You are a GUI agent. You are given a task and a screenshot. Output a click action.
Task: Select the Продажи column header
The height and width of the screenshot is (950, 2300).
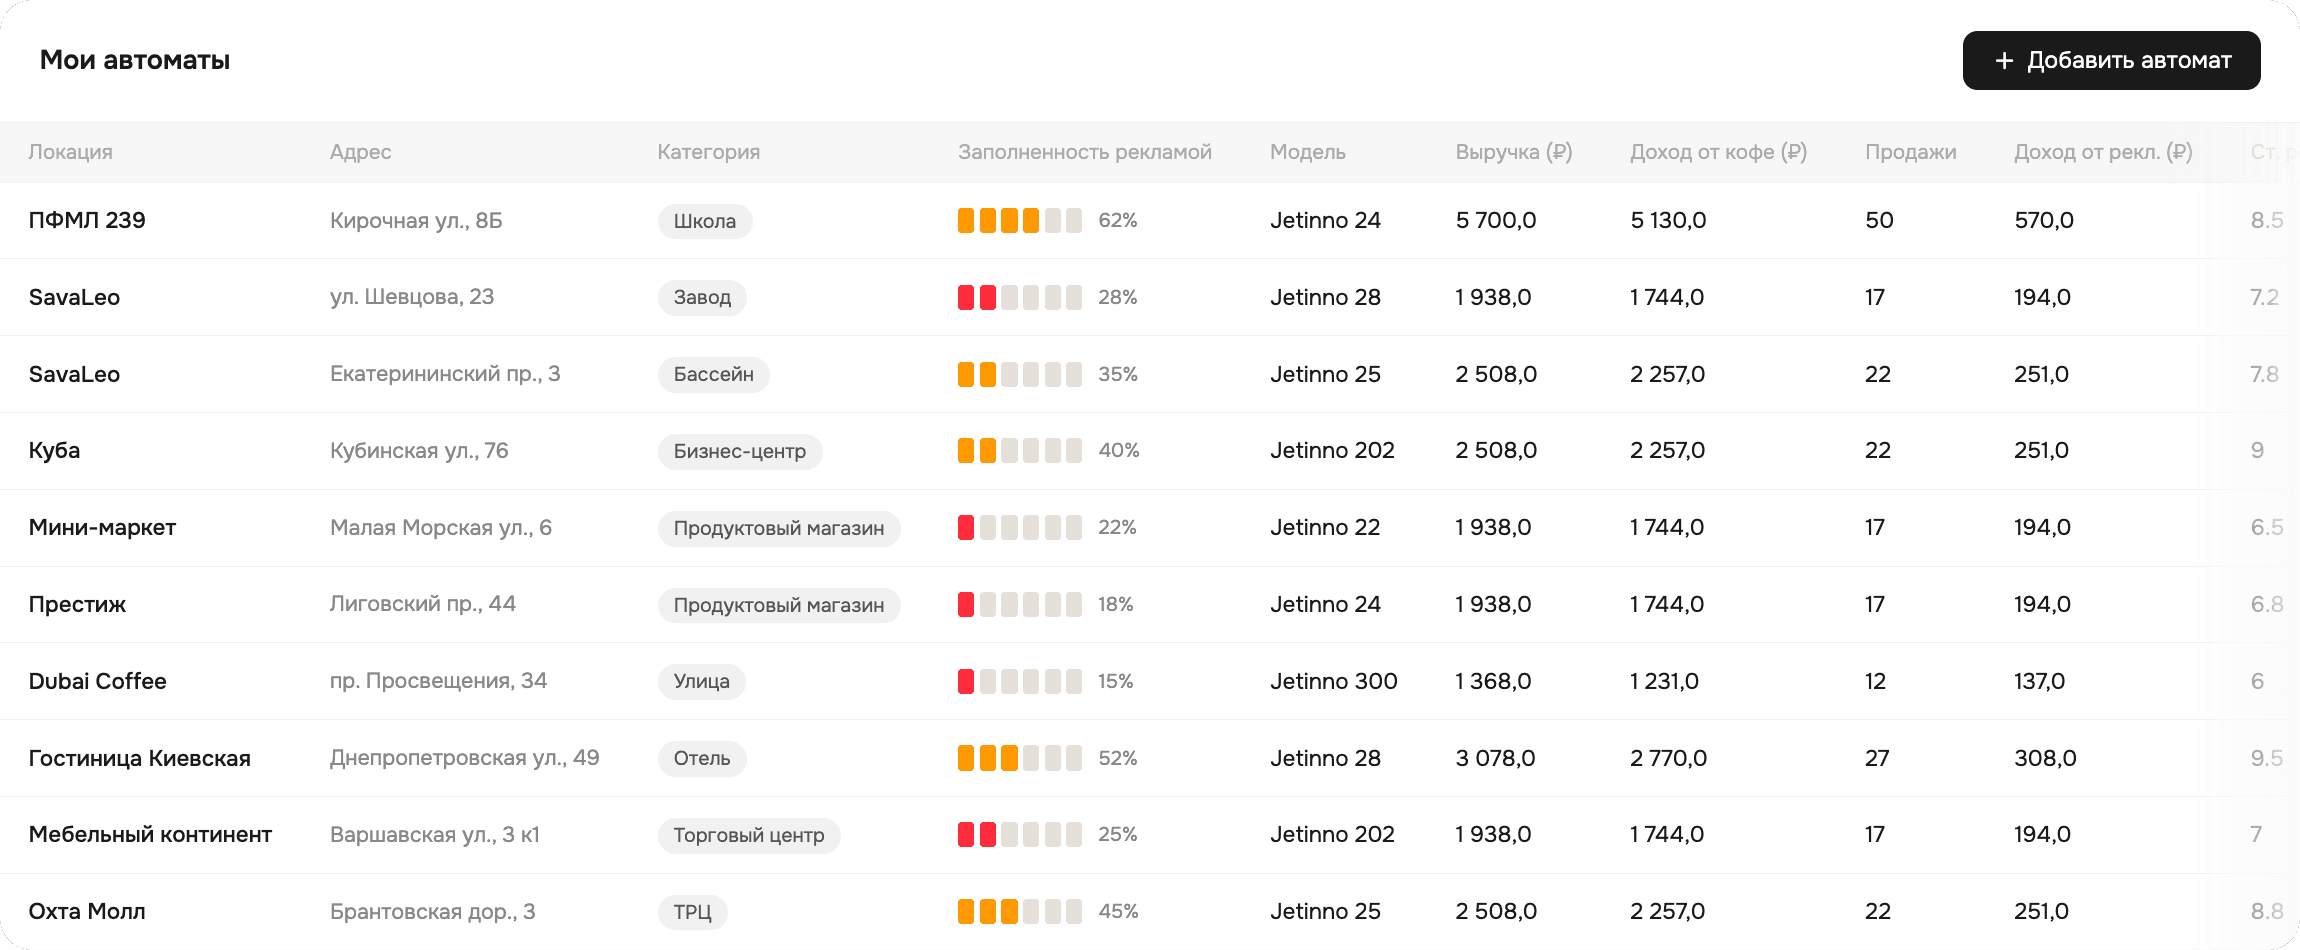(1910, 152)
